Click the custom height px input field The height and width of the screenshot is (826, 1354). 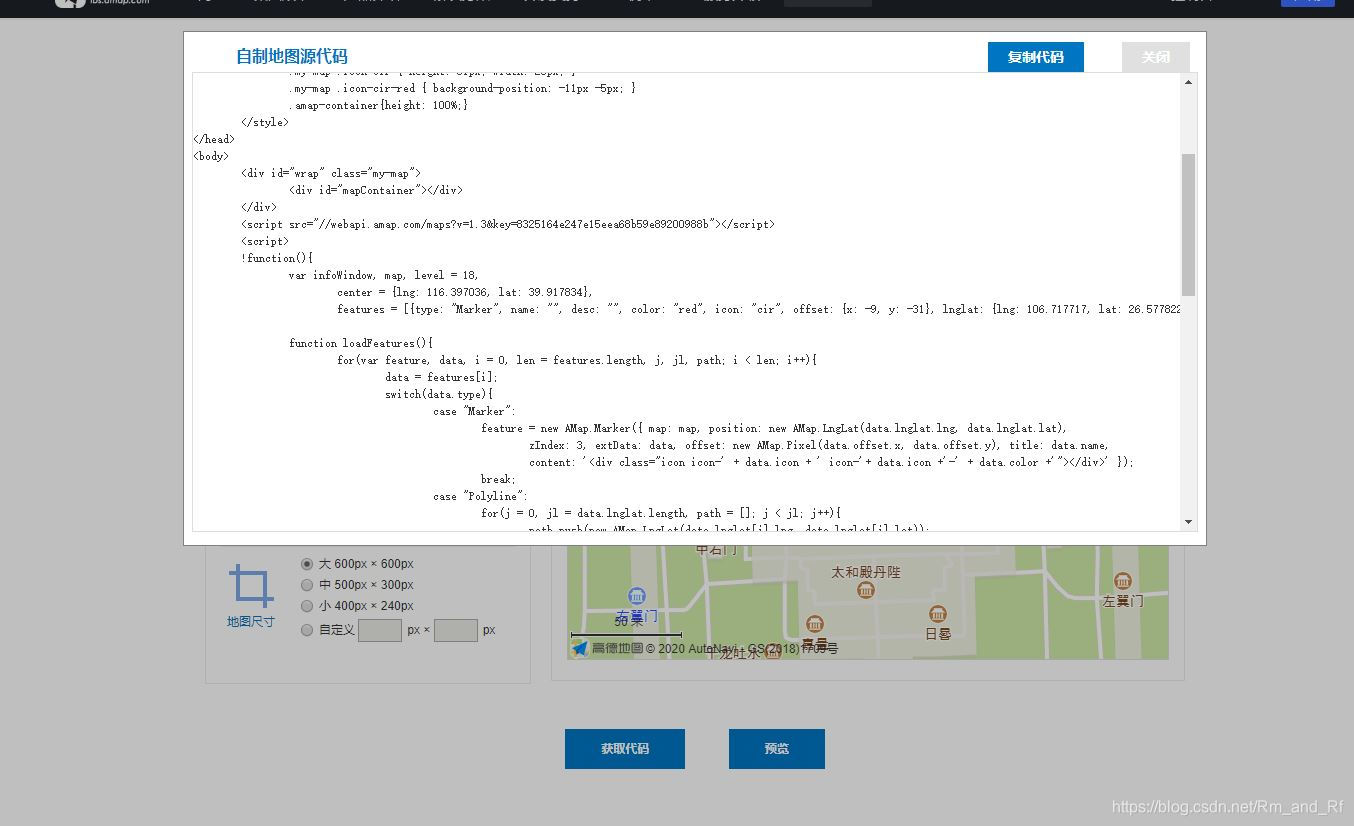pos(456,630)
